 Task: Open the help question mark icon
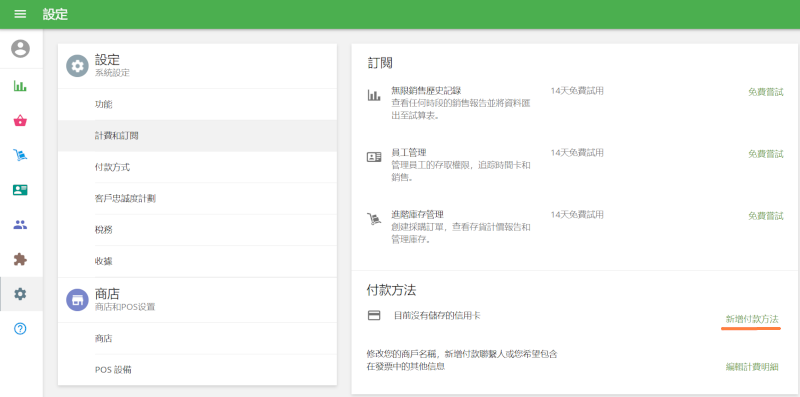tap(20, 329)
